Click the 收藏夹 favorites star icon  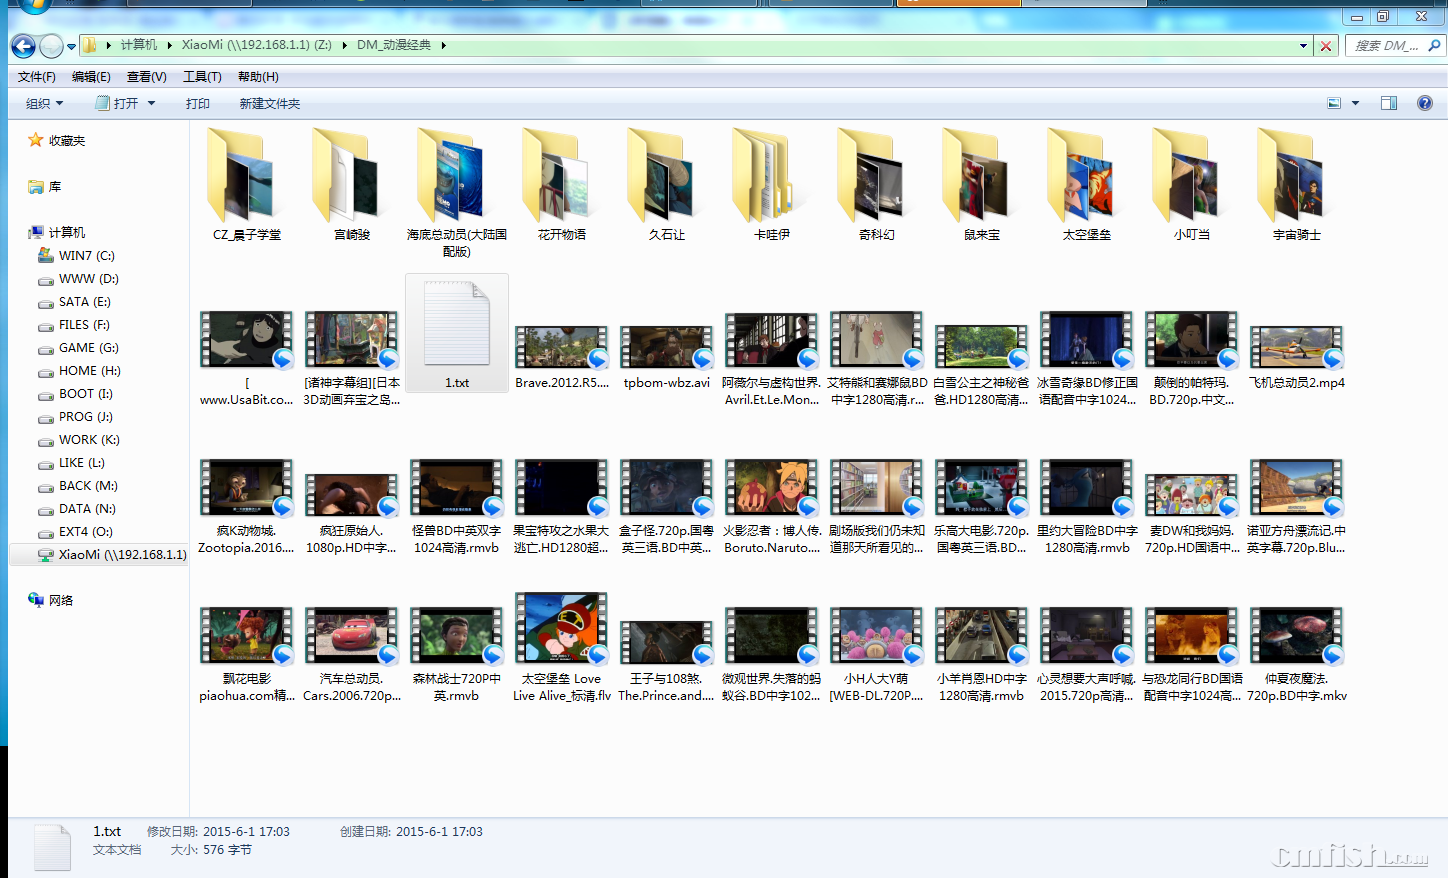coord(36,141)
